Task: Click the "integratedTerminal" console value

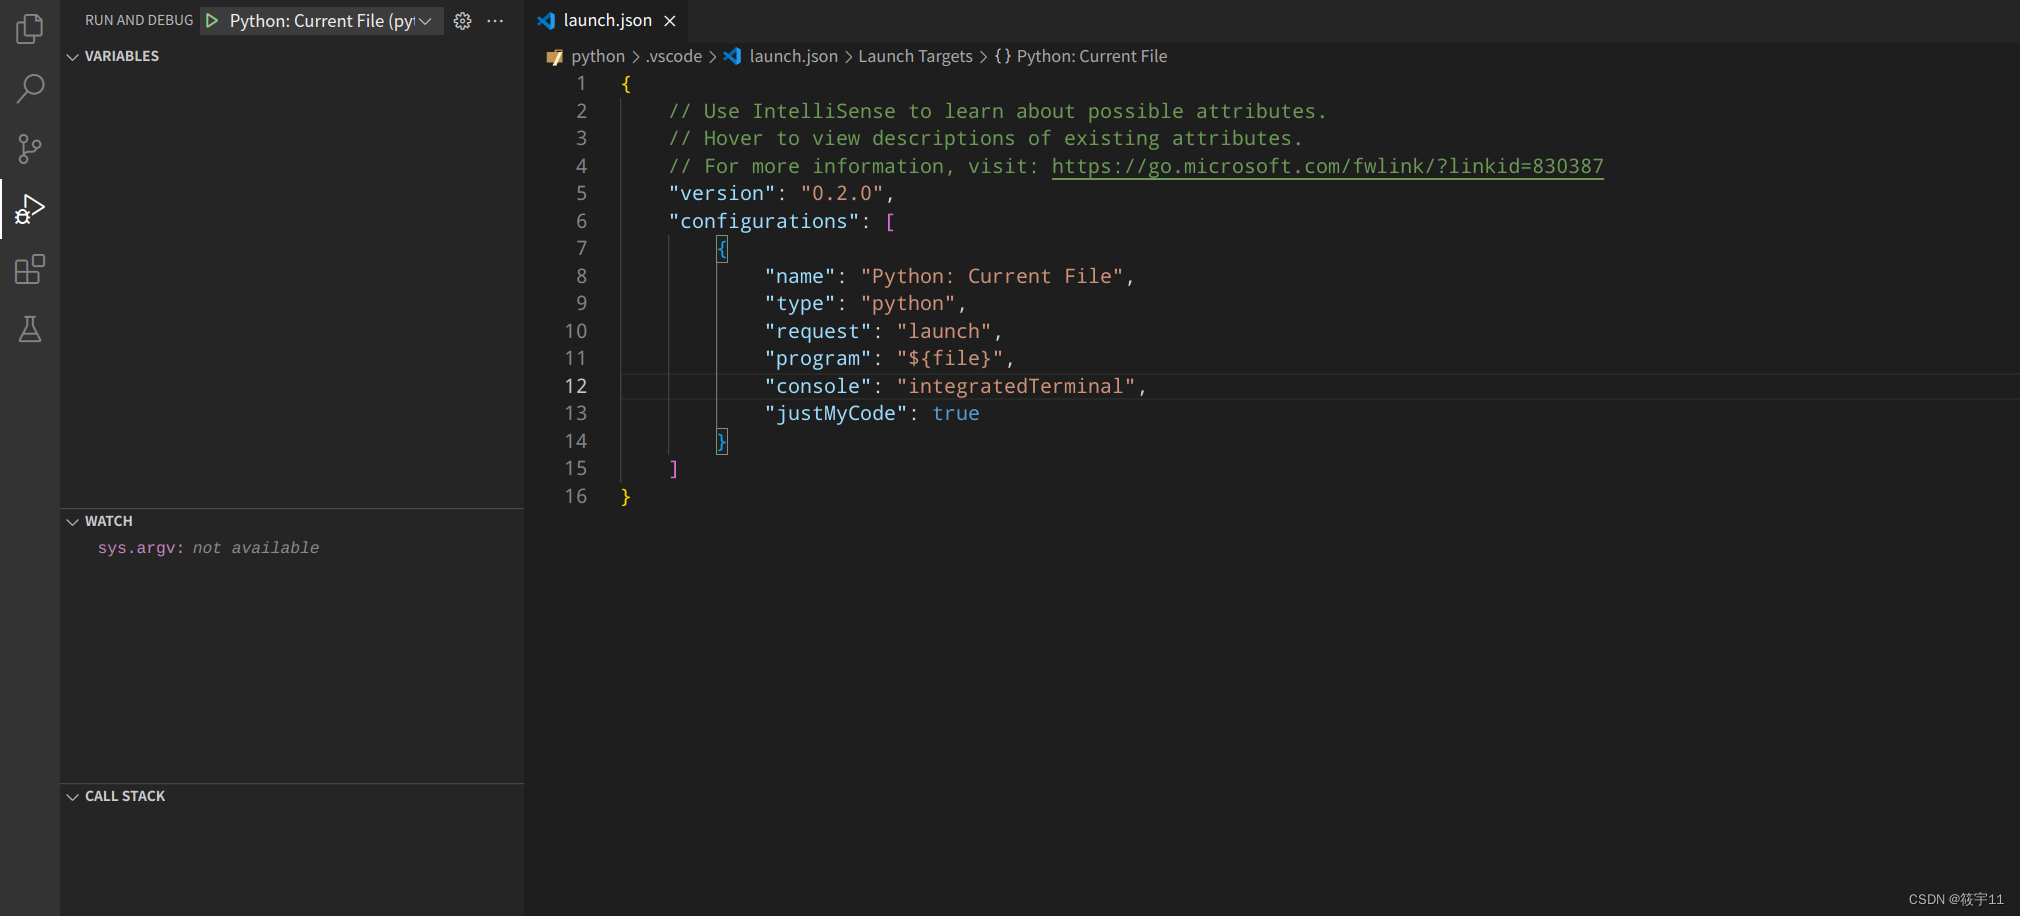Action: tap(1016, 386)
